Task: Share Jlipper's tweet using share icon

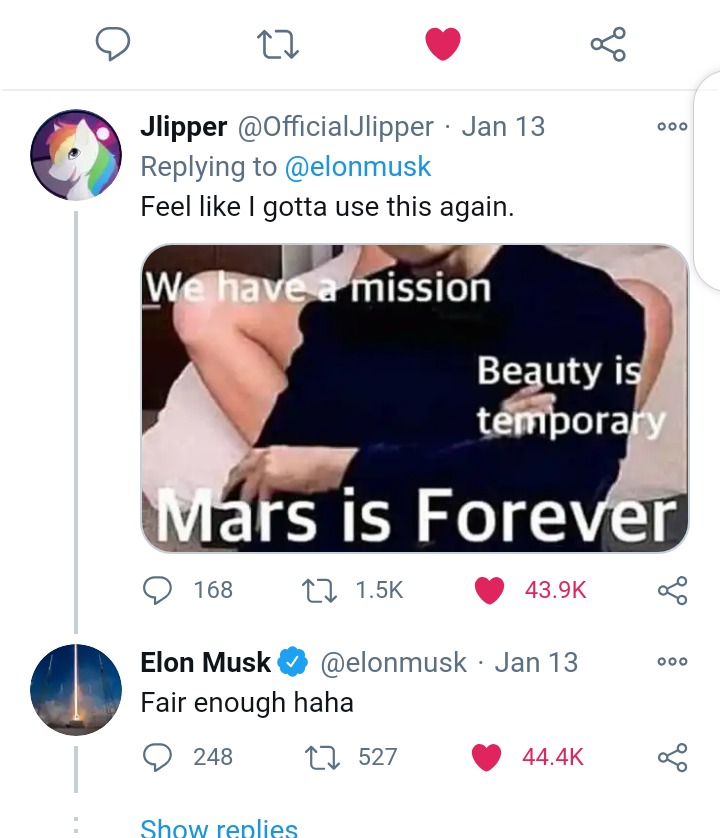Action: coord(672,590)
